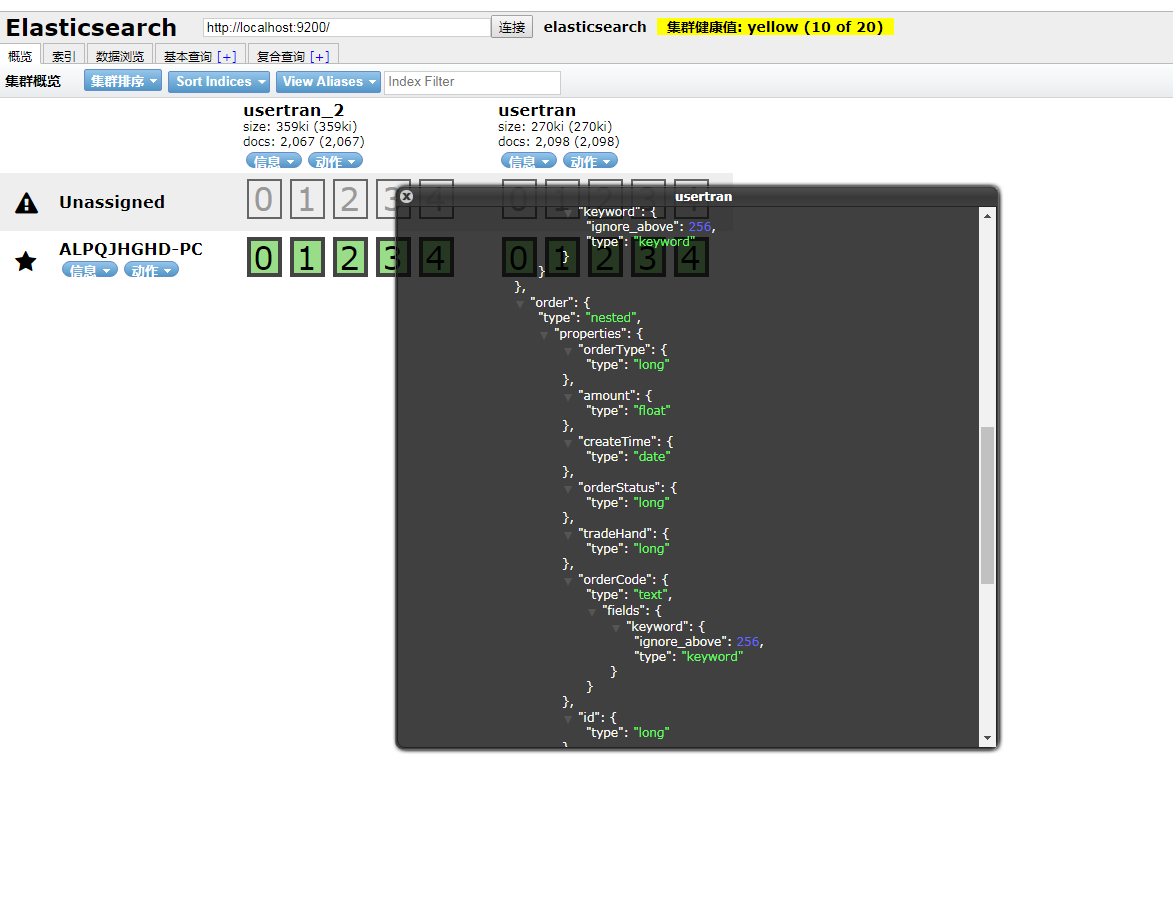Image resolution: width=1173 pixels, height=907 pixels.
Task: Close the usertran info dialog
Action: tap(406, 196)
